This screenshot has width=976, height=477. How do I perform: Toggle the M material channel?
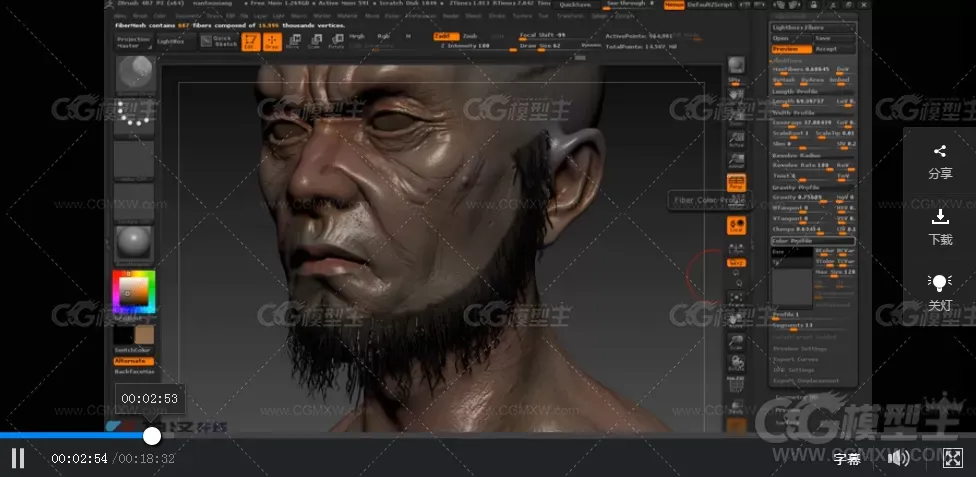tap(408, 36)
